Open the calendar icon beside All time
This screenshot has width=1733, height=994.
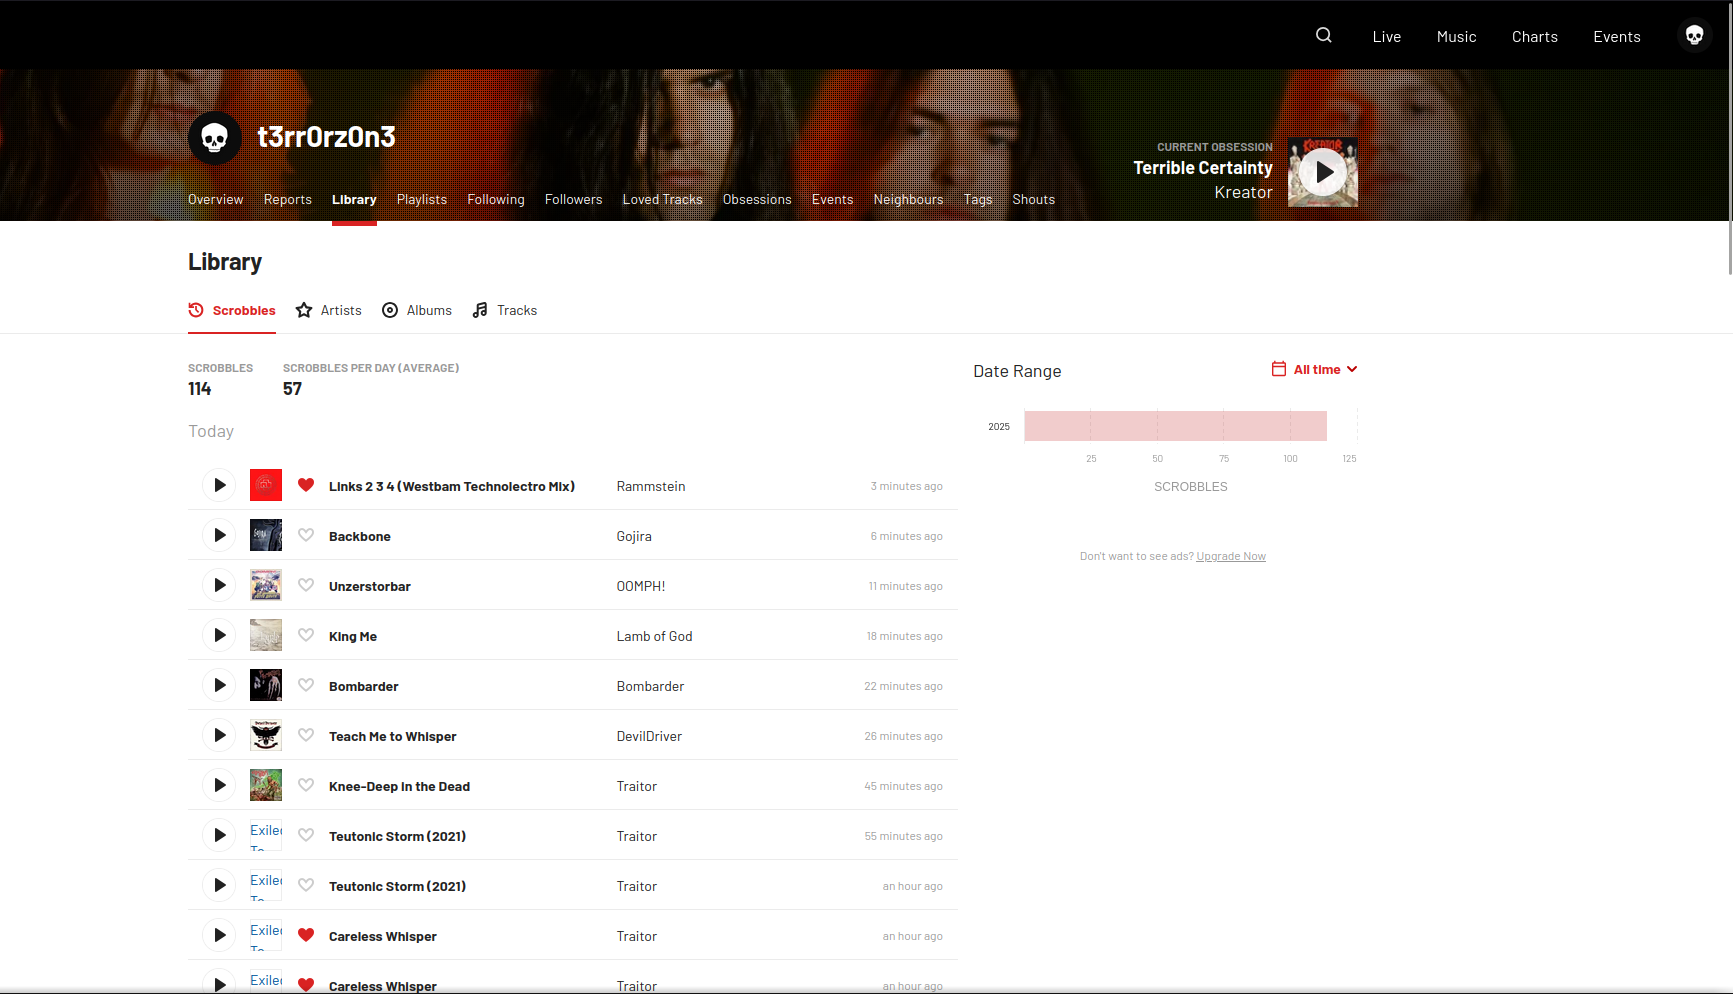click(1278, 369)
